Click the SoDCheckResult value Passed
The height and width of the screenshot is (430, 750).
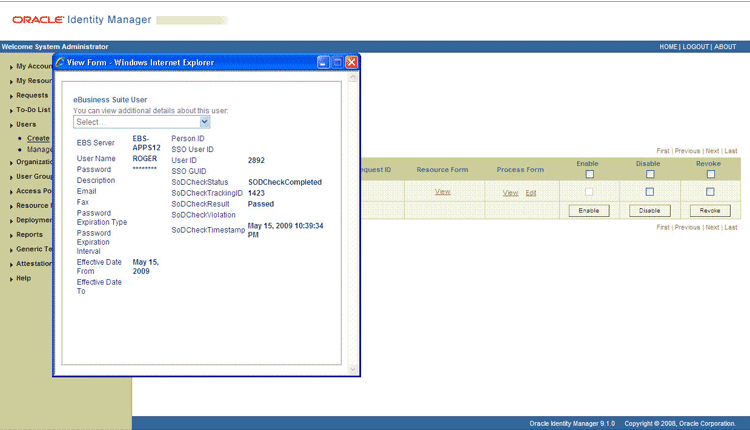[261, 204]
